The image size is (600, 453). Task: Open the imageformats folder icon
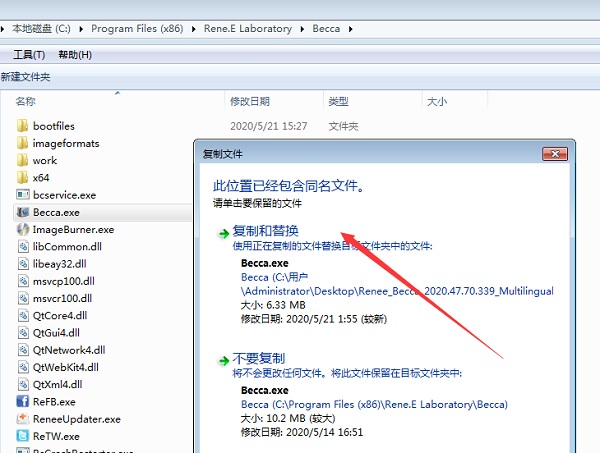[x=23, y=143]
